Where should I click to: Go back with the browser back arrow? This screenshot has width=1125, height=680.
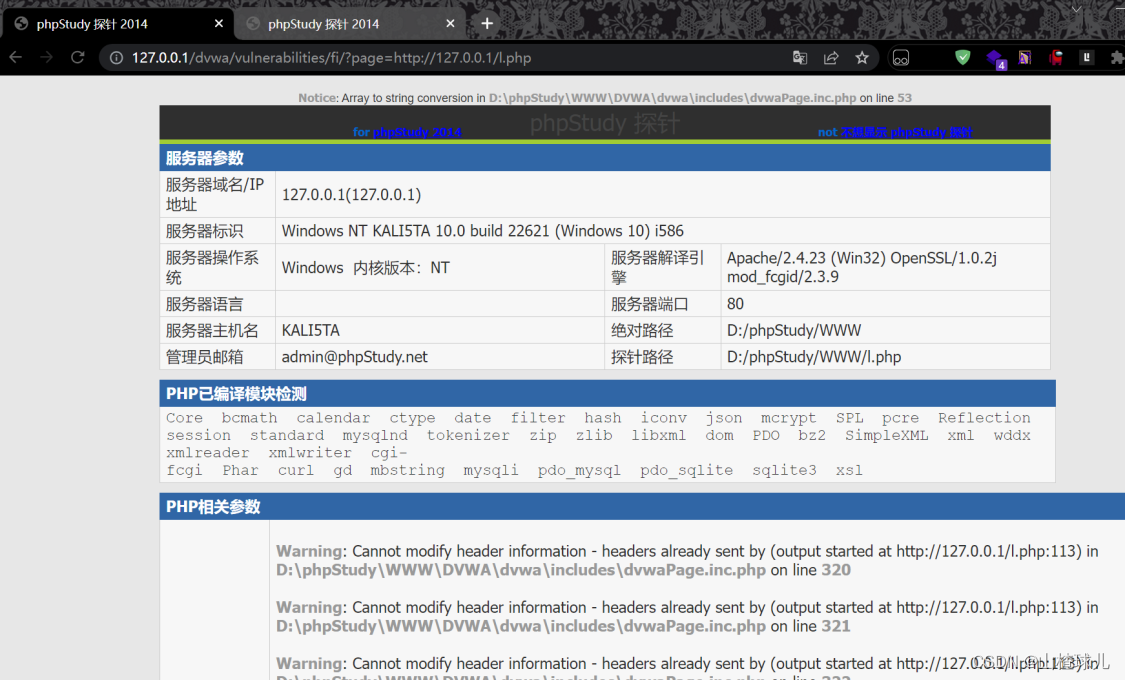[16, 57]
